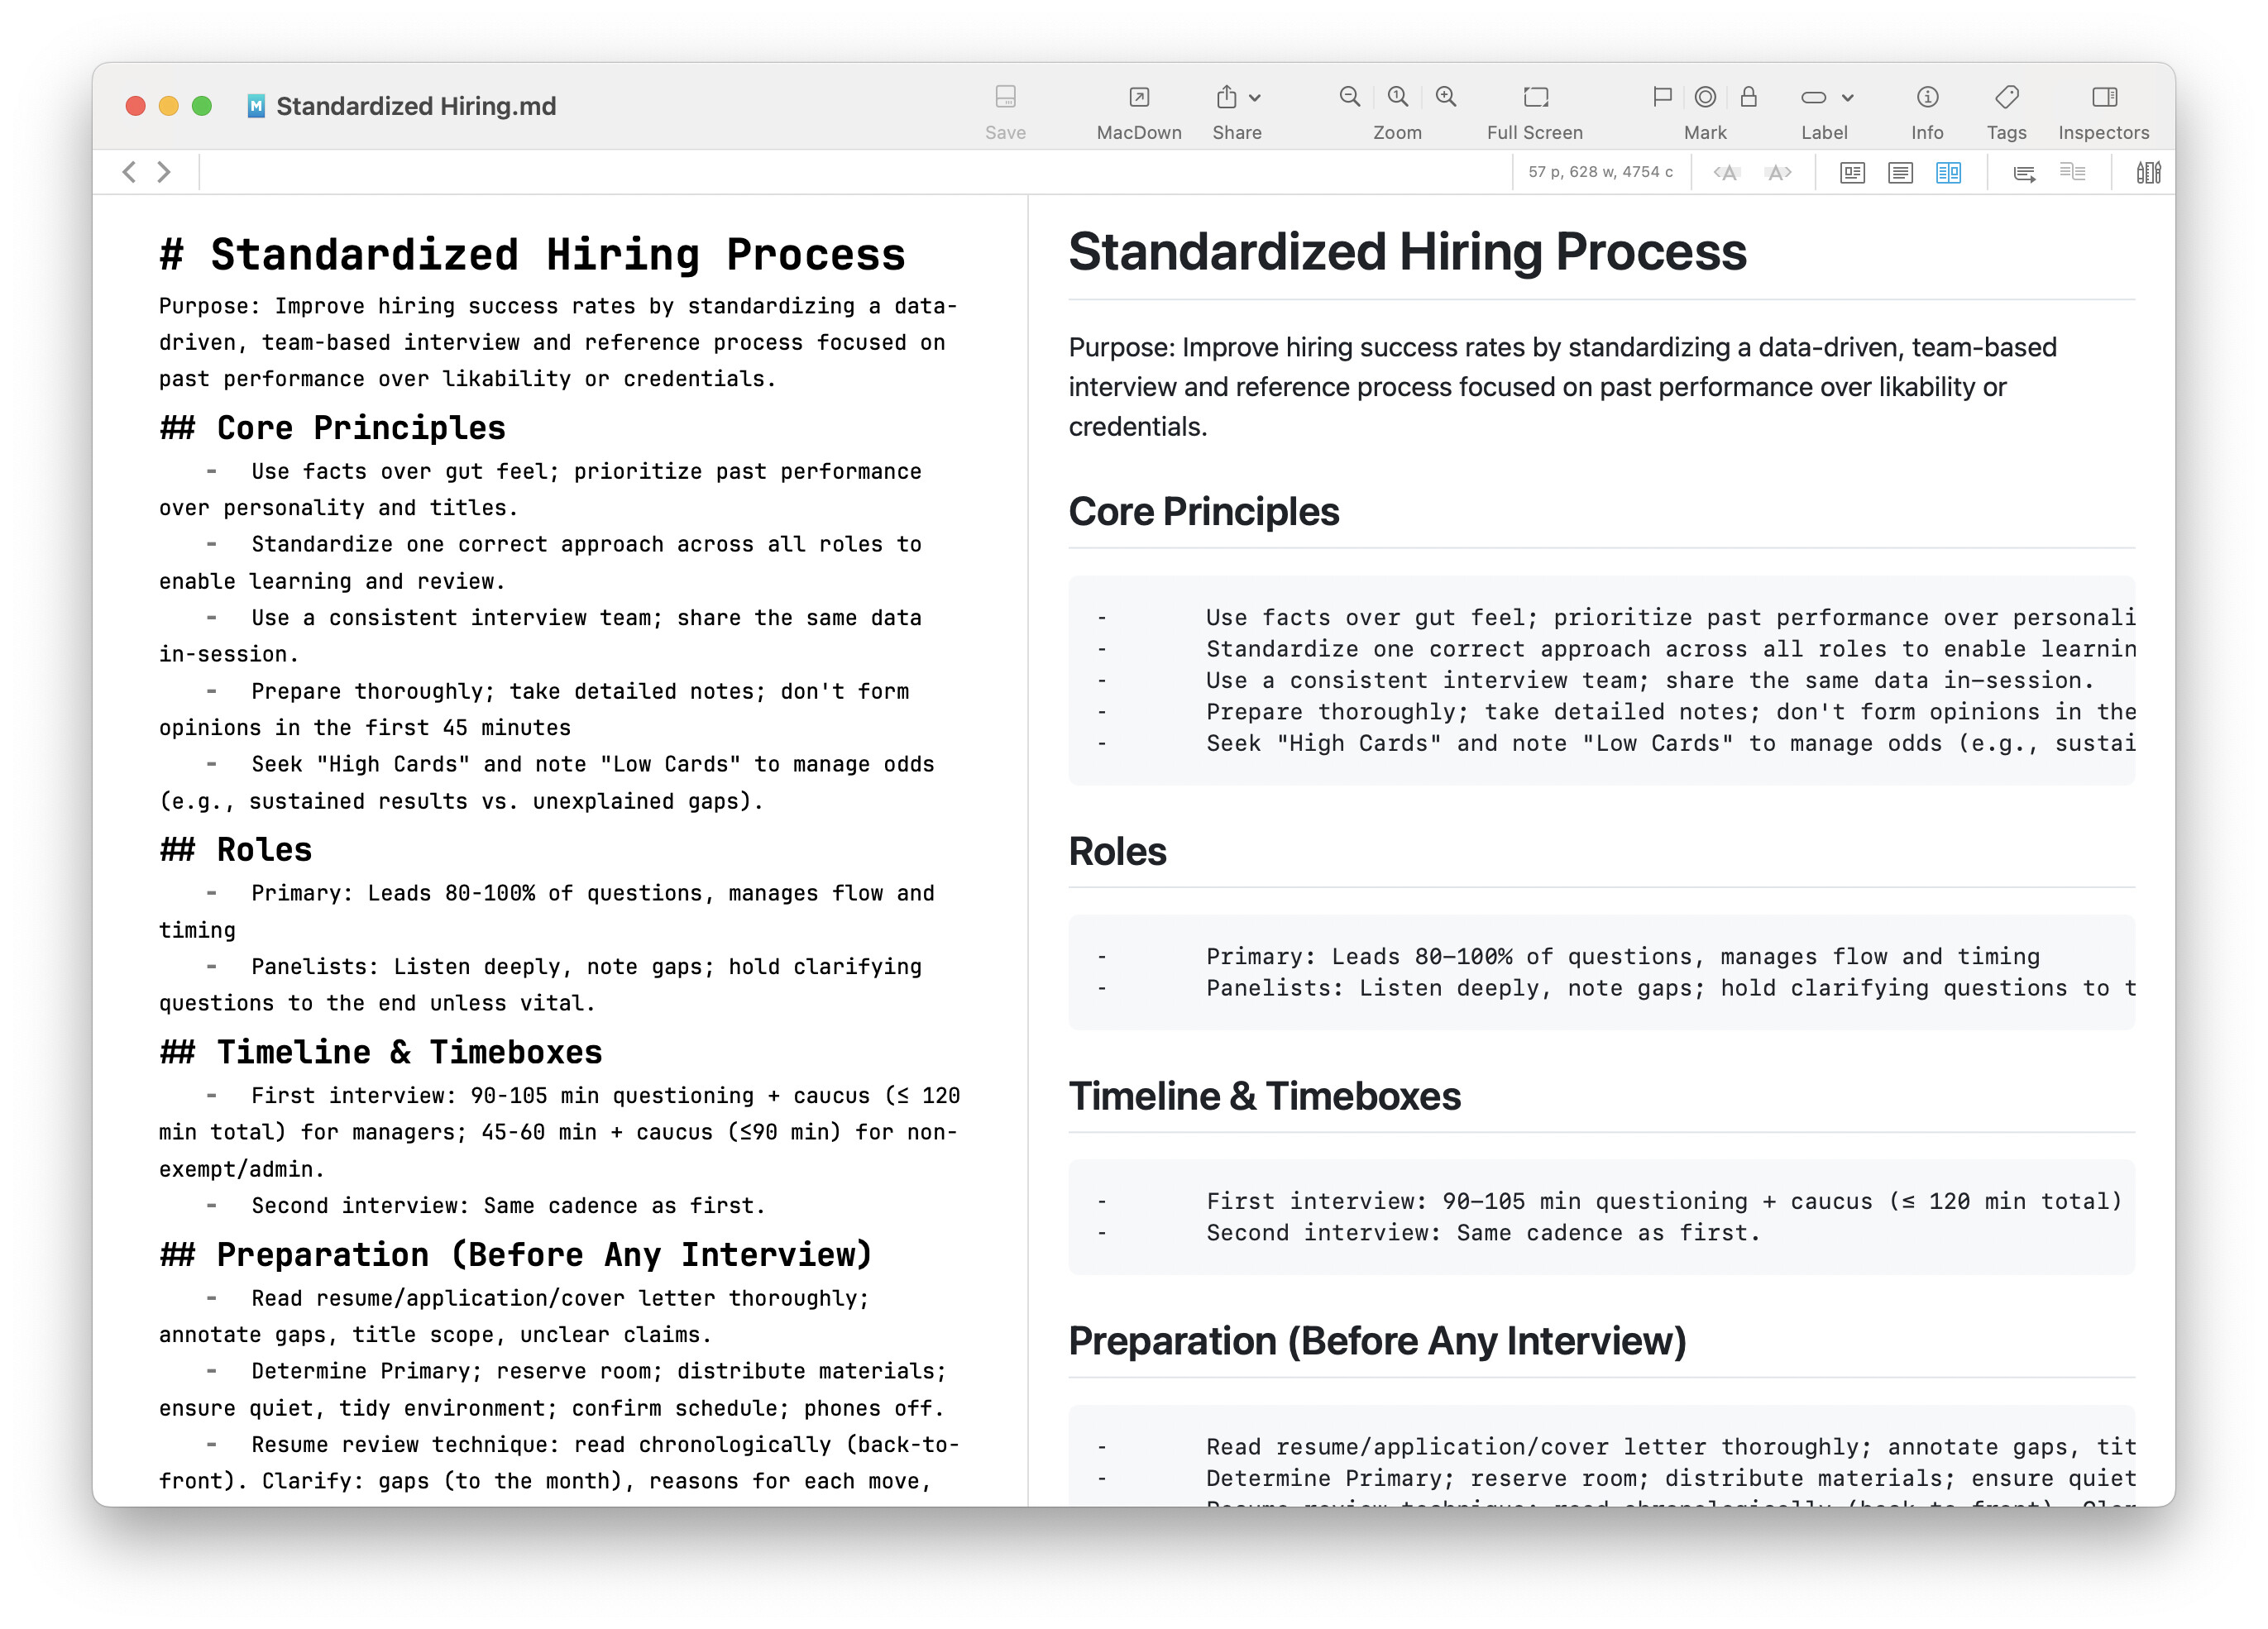This screenshot has height=1629, width=2268.
Task: Zoom out with the minus magnifier
Action: pyautogui.click(x=1349, y=97)
